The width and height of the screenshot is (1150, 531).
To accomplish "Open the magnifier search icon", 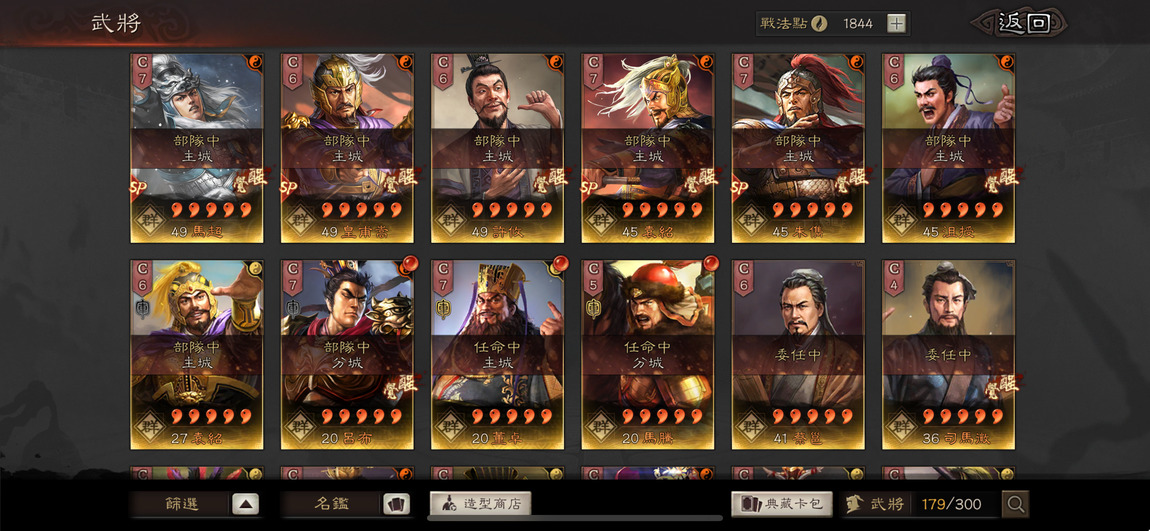I will click(1016, 504).
